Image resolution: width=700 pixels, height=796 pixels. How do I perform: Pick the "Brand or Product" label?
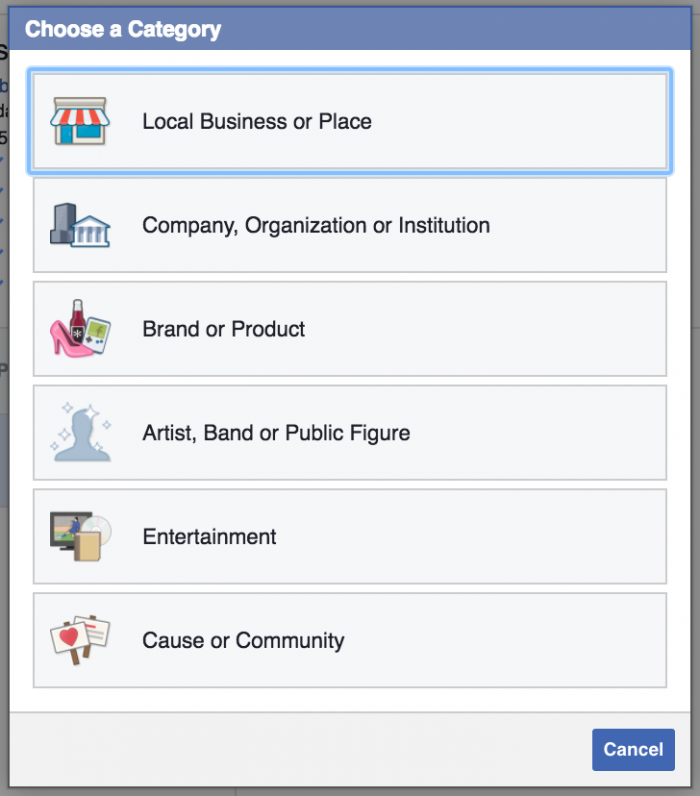pos(224,329)
